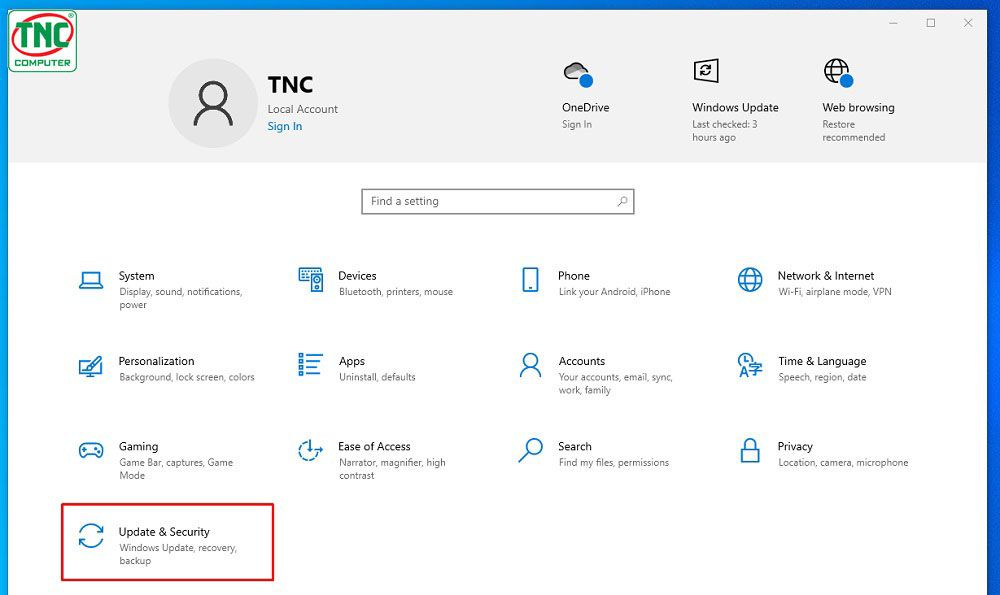Close the Settings window
Screen dimensions: 1000x595
[x=968, y=23]
